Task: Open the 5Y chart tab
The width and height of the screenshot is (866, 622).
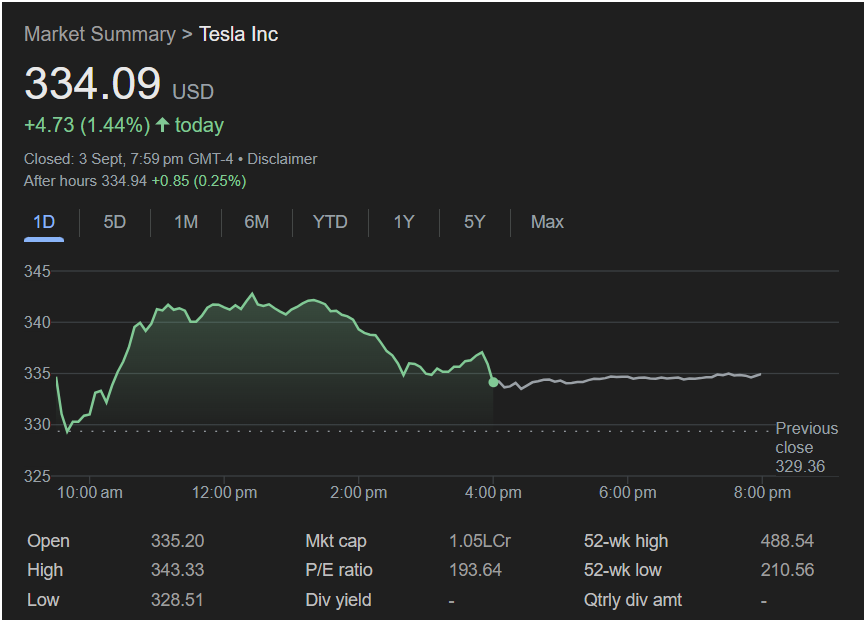Action: [x=474, y=222]
